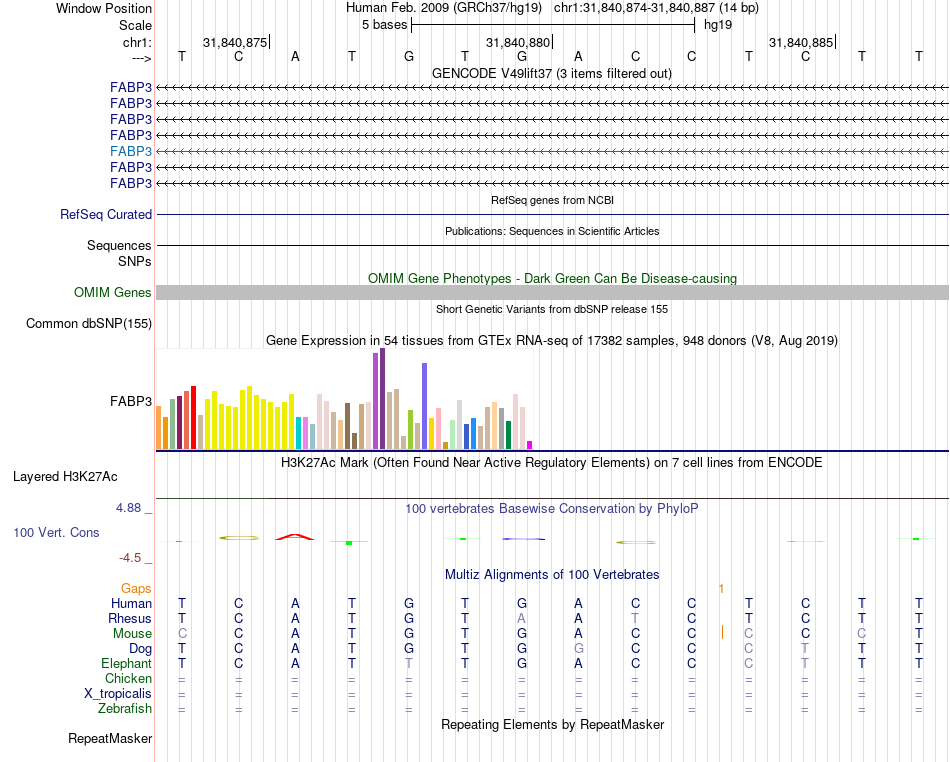Click the 5 bases scale bar line
The image size is (950, 762).
553,25
